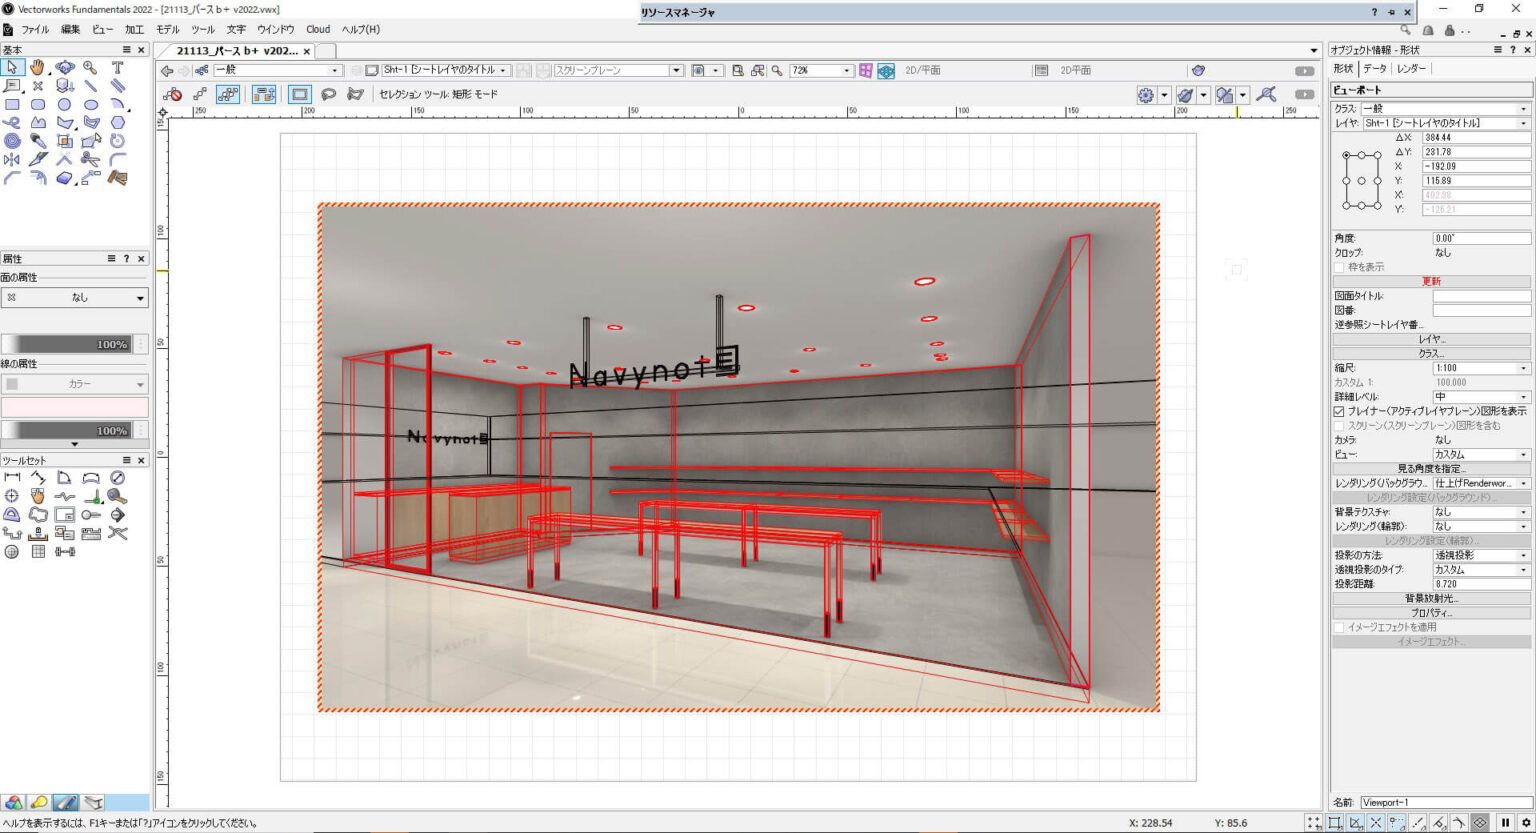Click the プロパティ properties button
1536x833 pixels.
tap(1431, 612)
